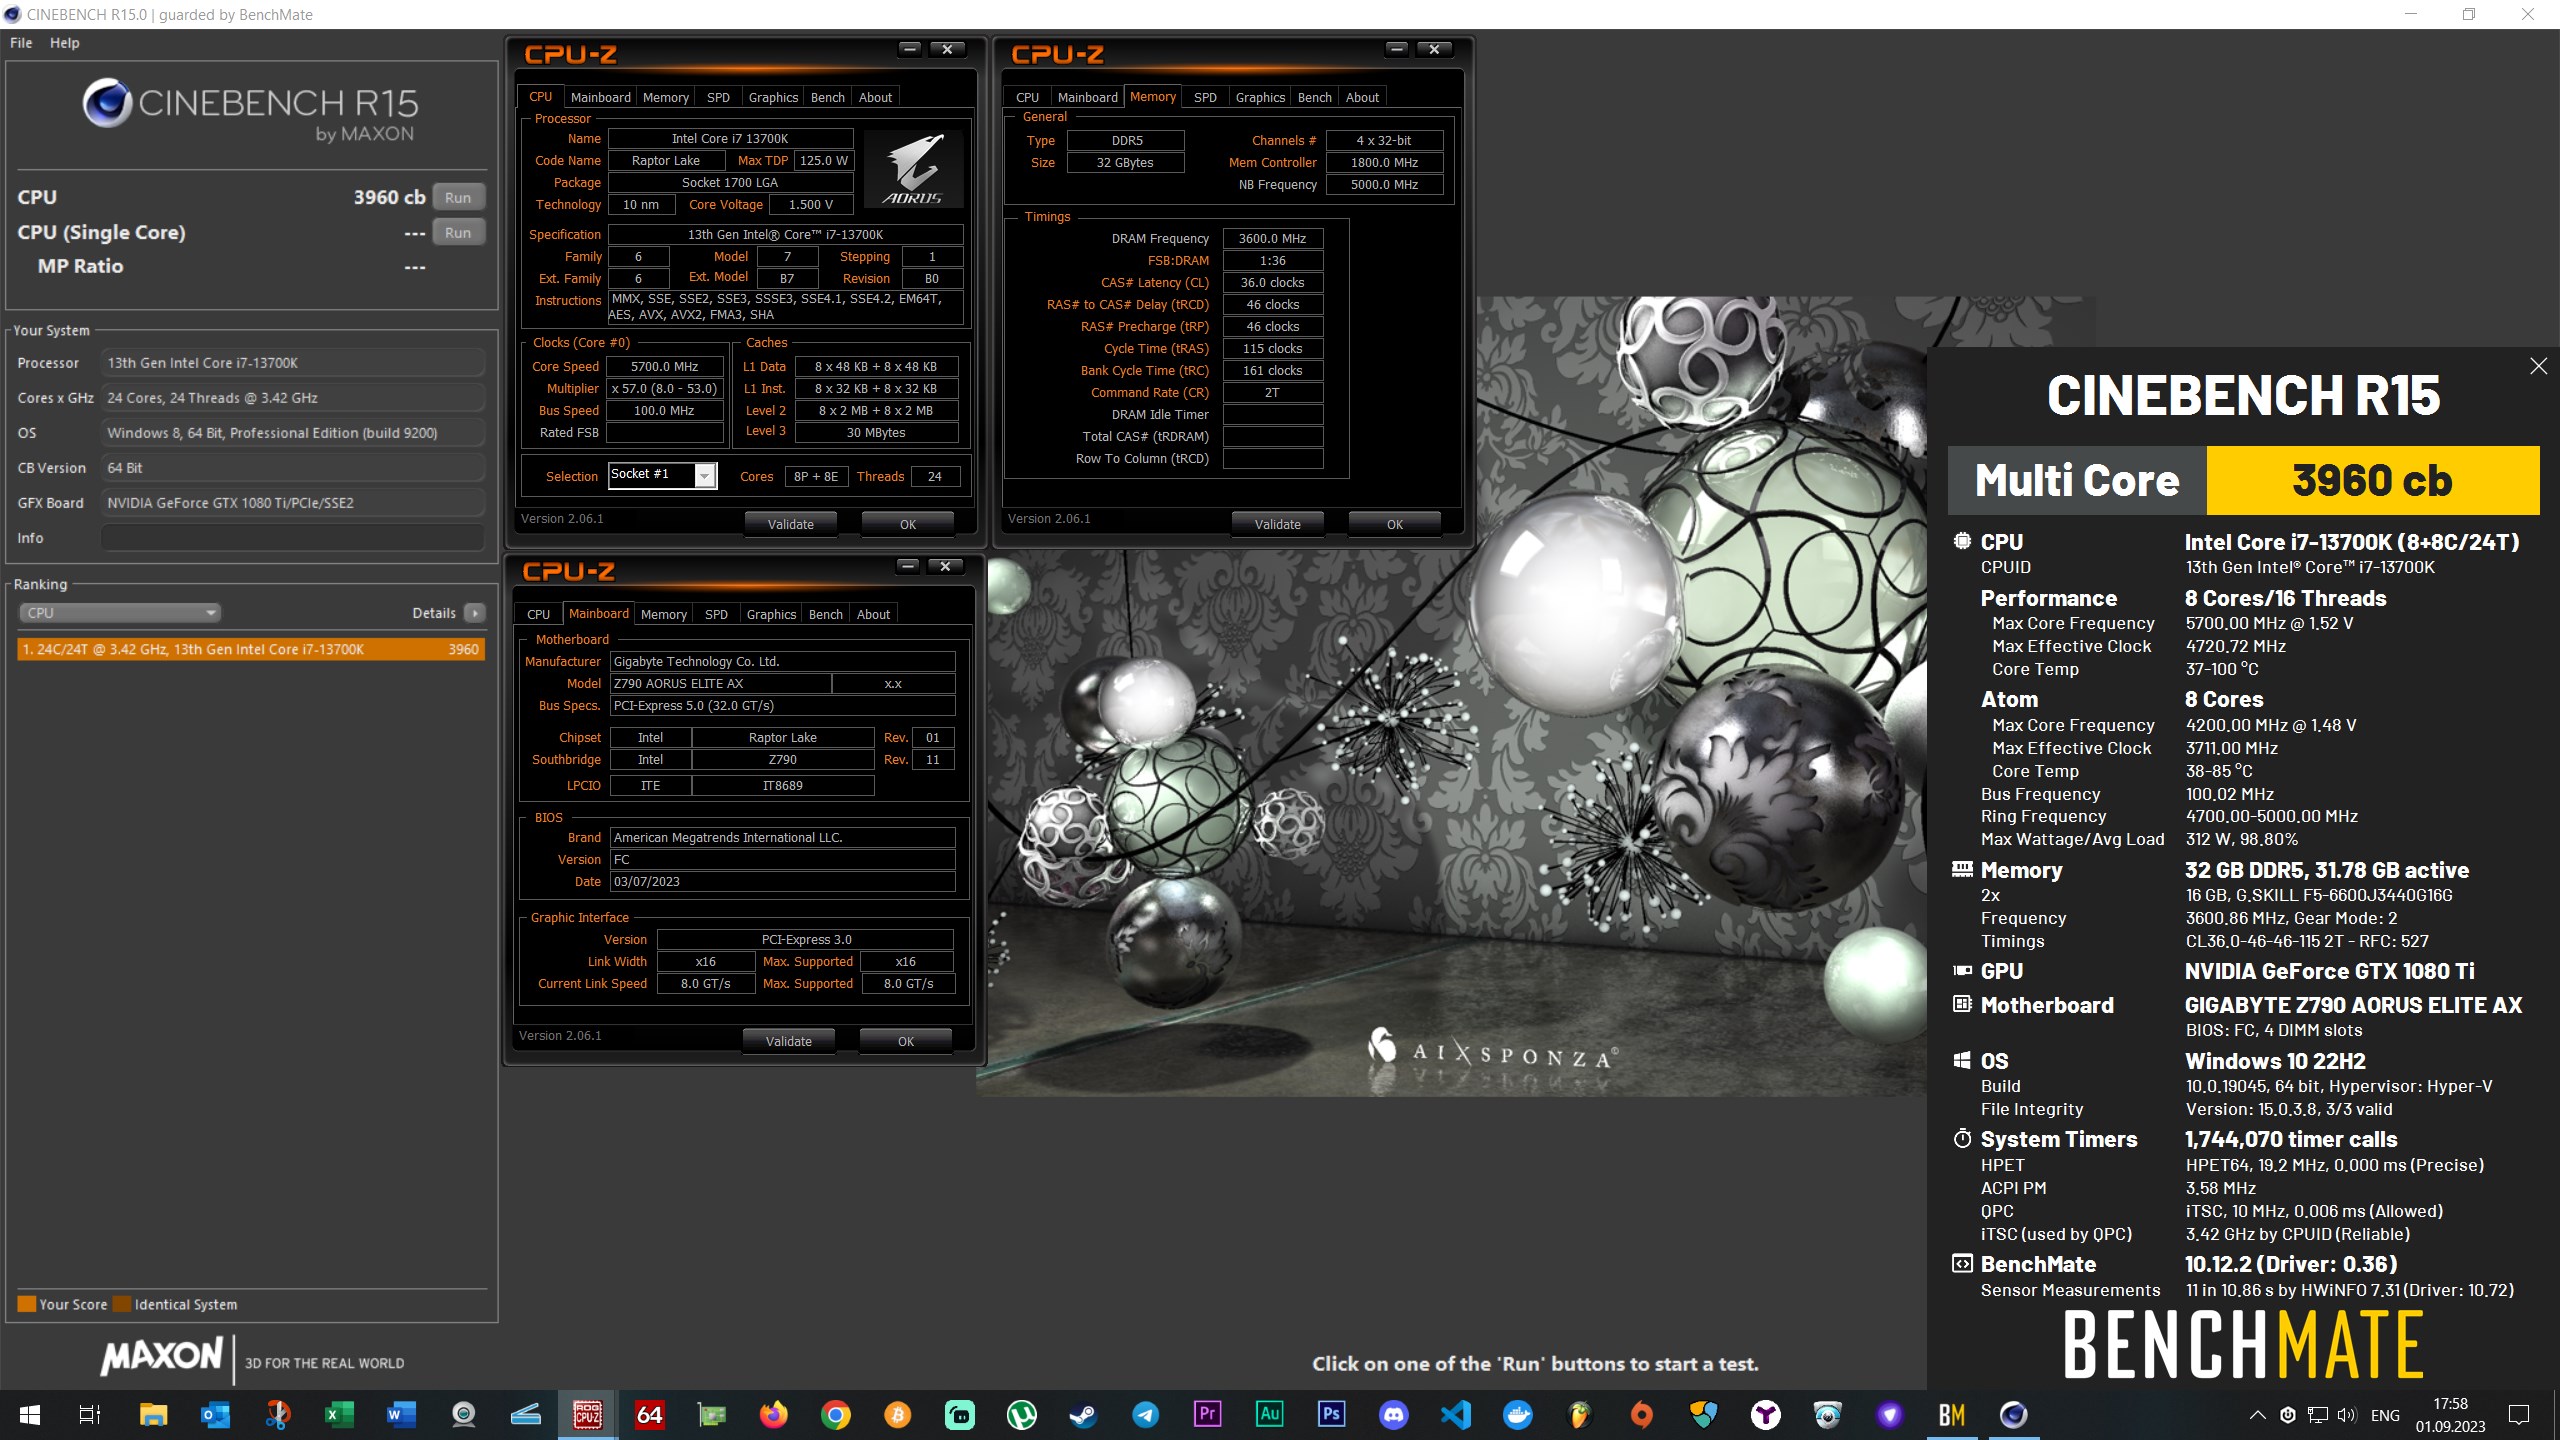
Task: Switch to Mainboard tab in the CPU-Z CPU window
Action: click(600, 97)
